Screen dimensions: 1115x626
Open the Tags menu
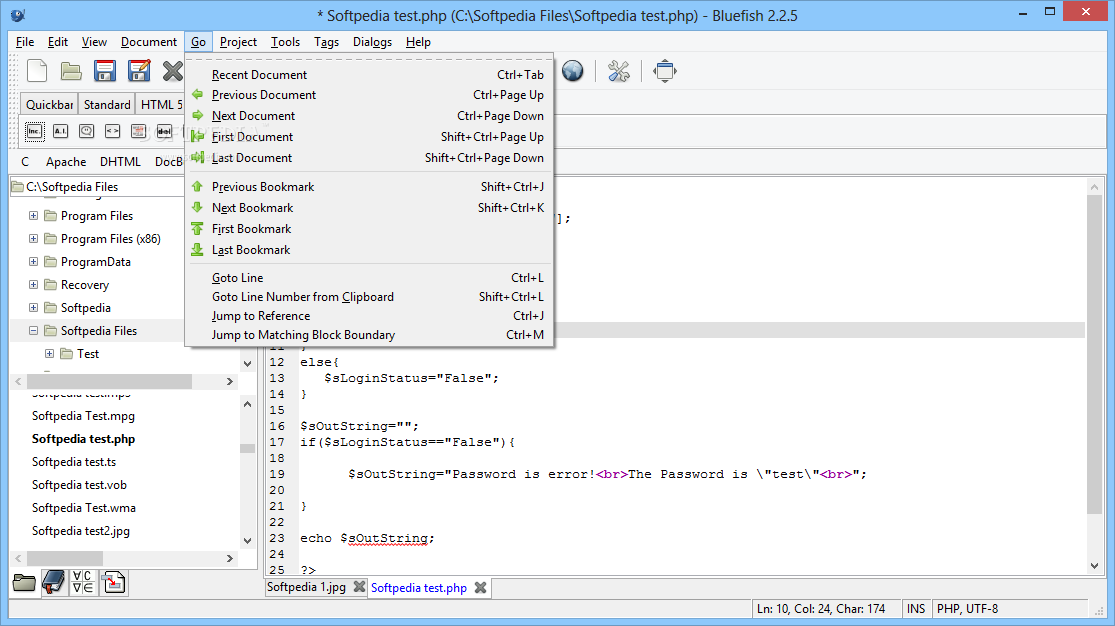pos(326,42)
